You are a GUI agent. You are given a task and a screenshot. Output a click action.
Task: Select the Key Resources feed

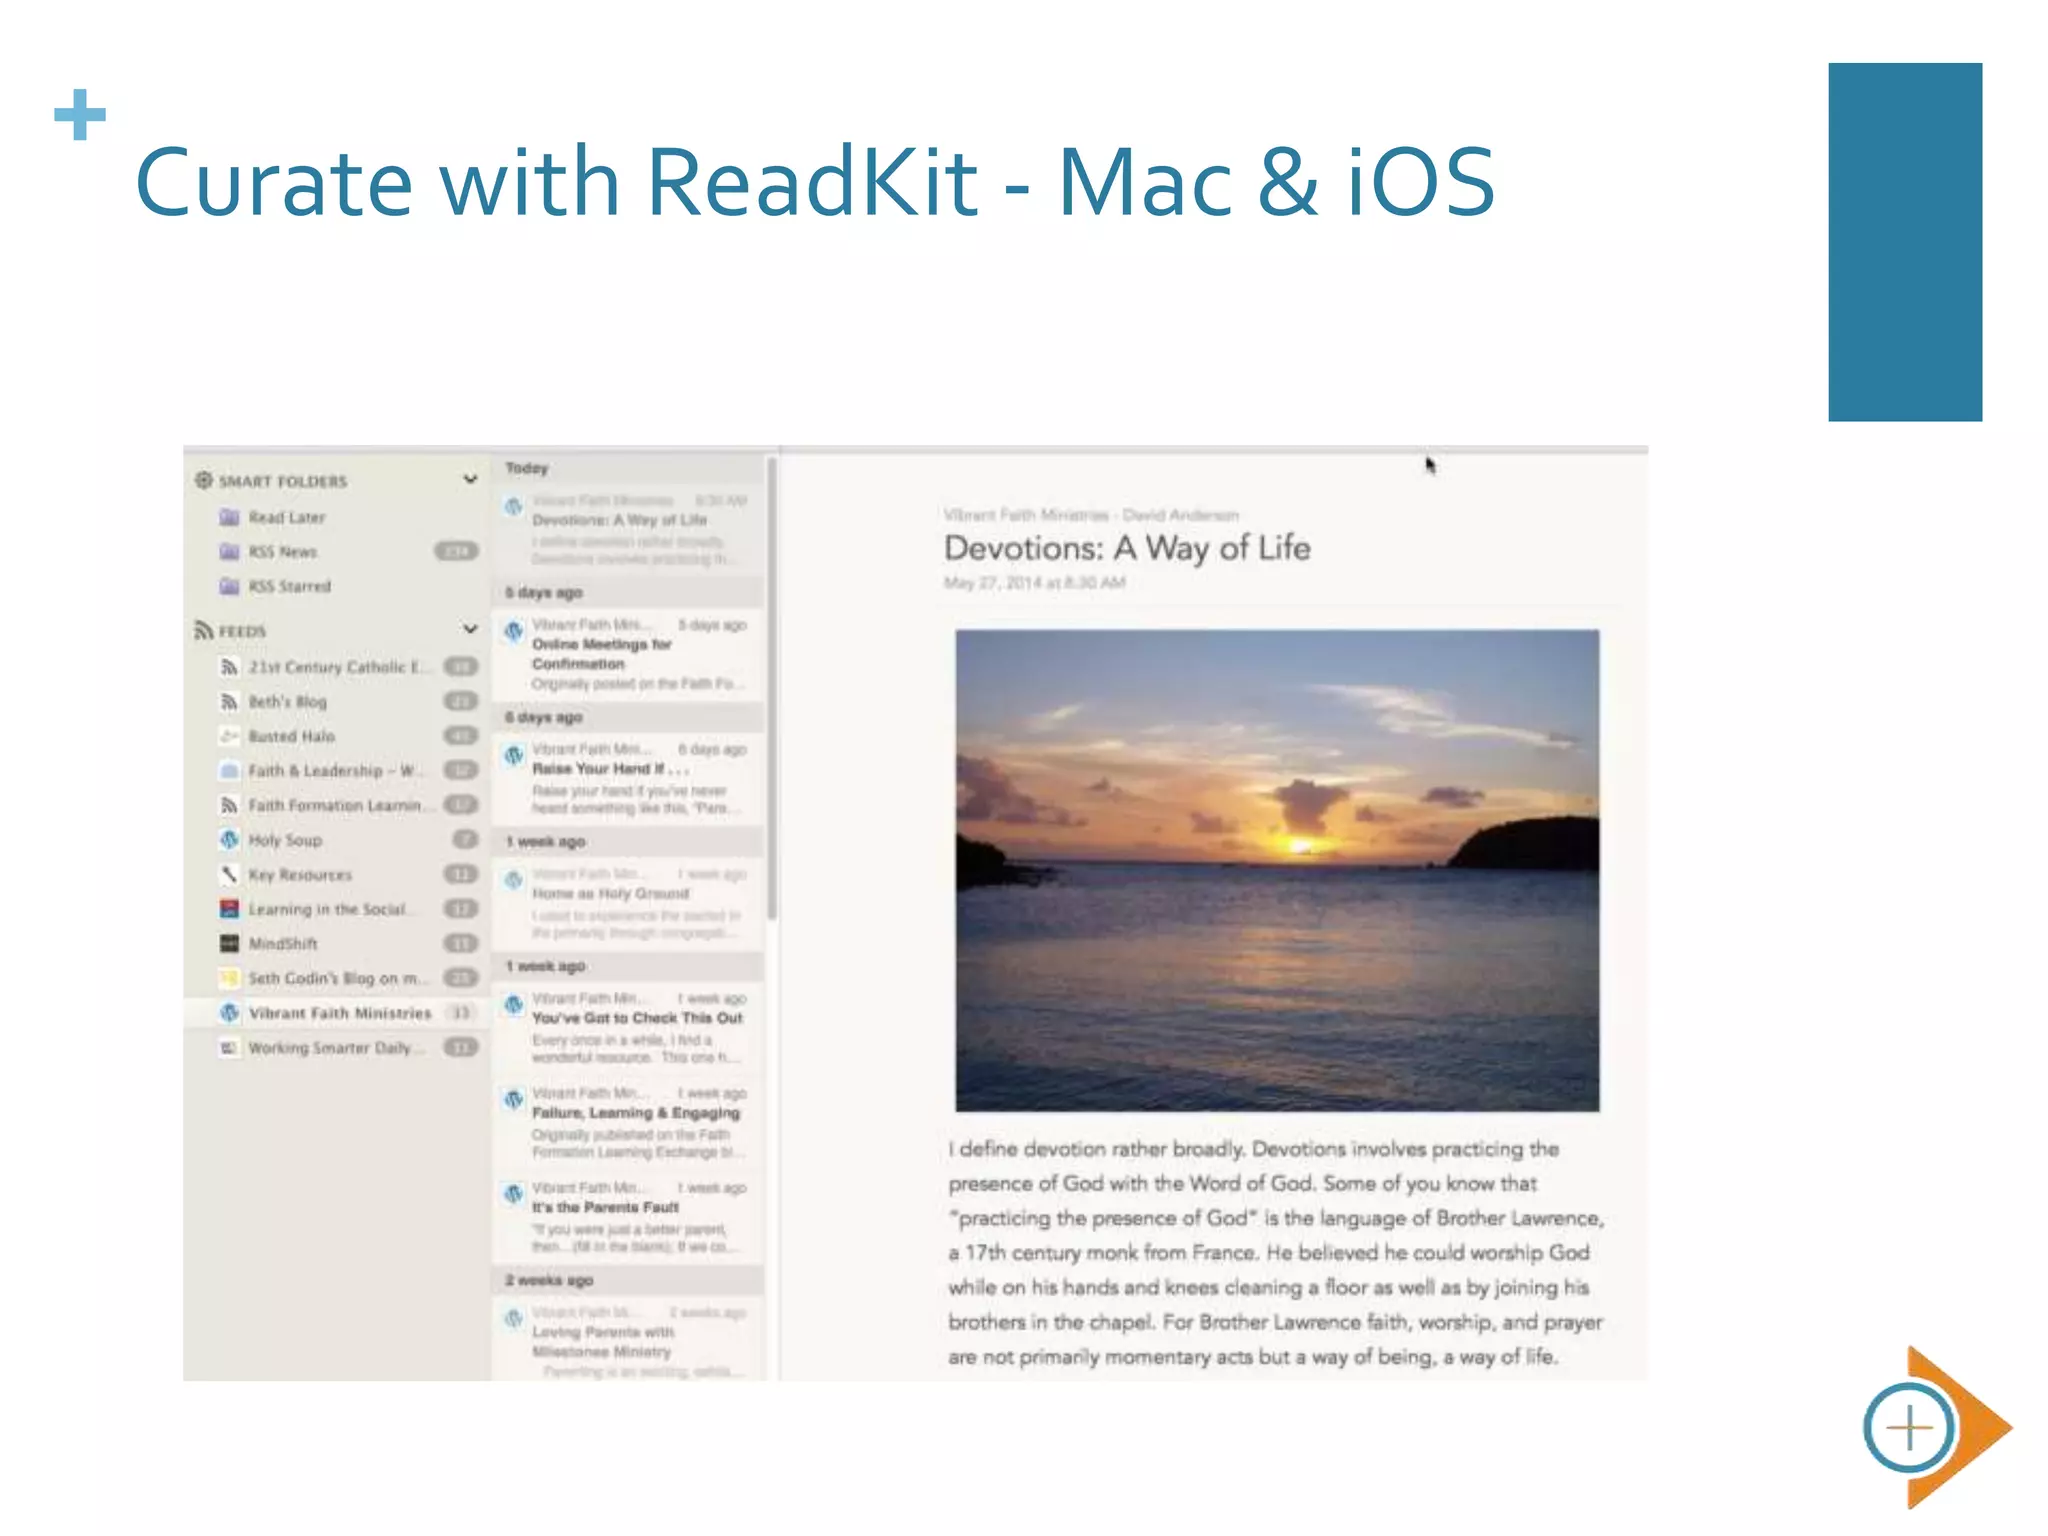[x=335, y=874]
